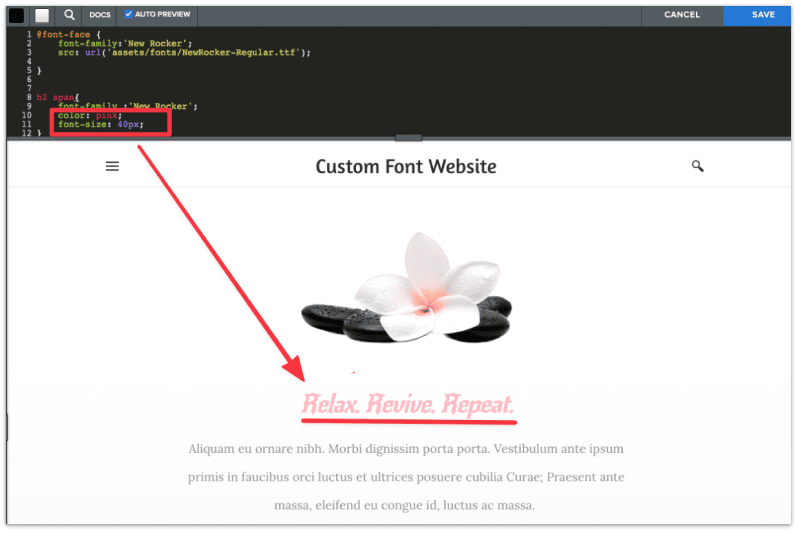Select the dark editor theme swatch

pyautogui.click(x=17, y=15)
